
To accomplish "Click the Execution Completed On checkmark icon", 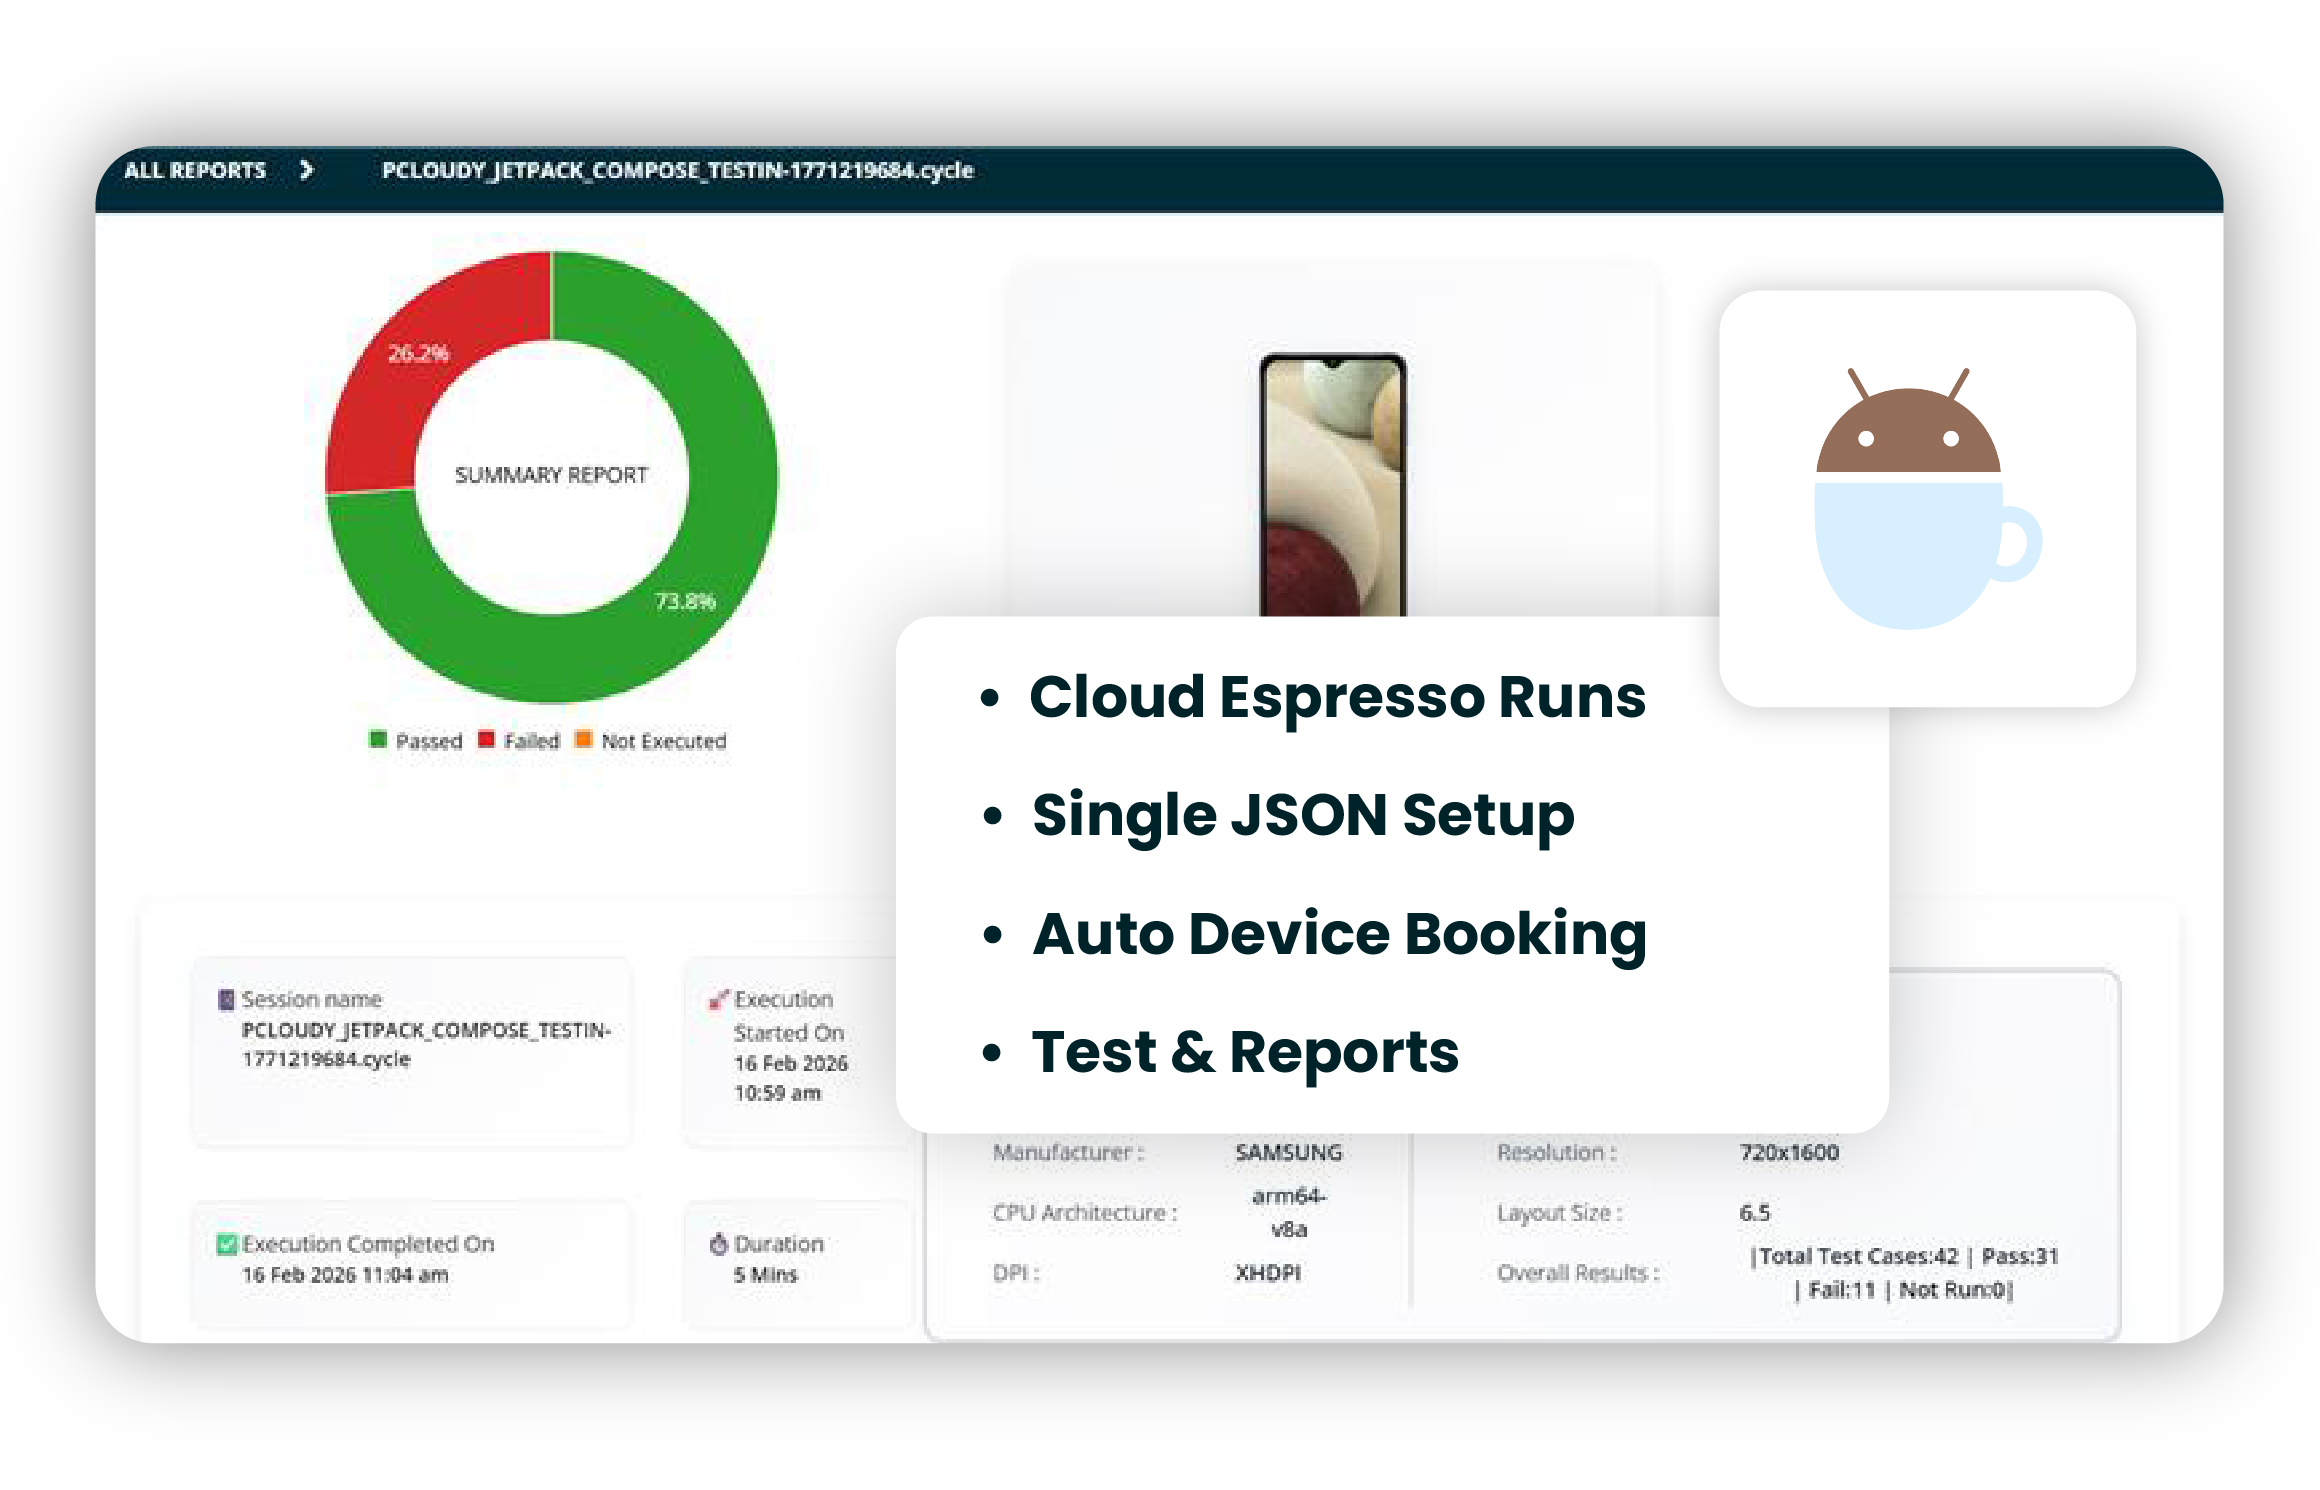I will pyautogui.click(x=226, y=1244).
